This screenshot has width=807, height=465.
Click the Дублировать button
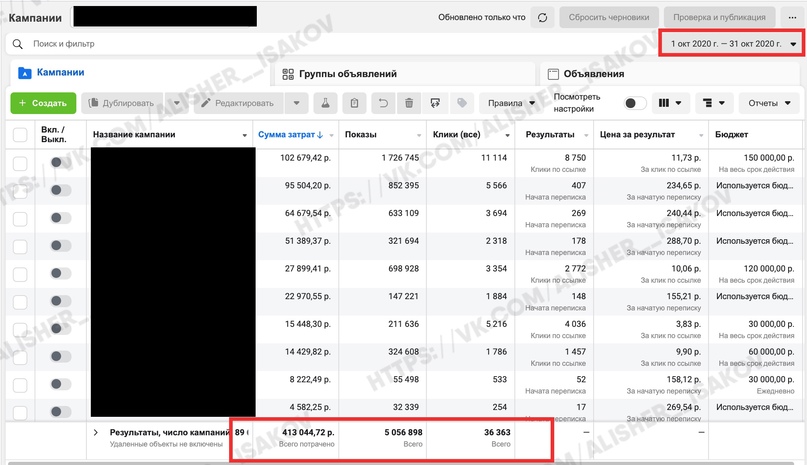(122, 103)
